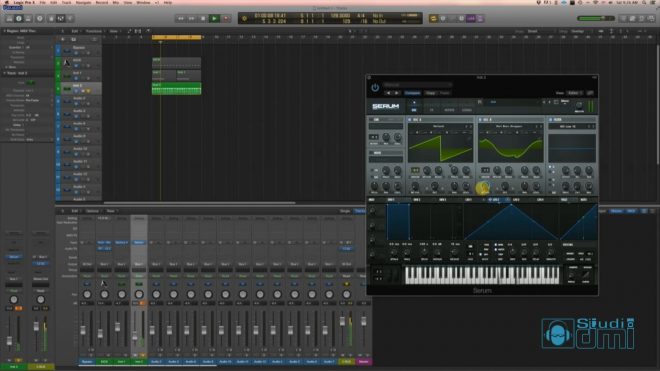Open Quick Help icon
660x371 pixels.
(40, 19)
